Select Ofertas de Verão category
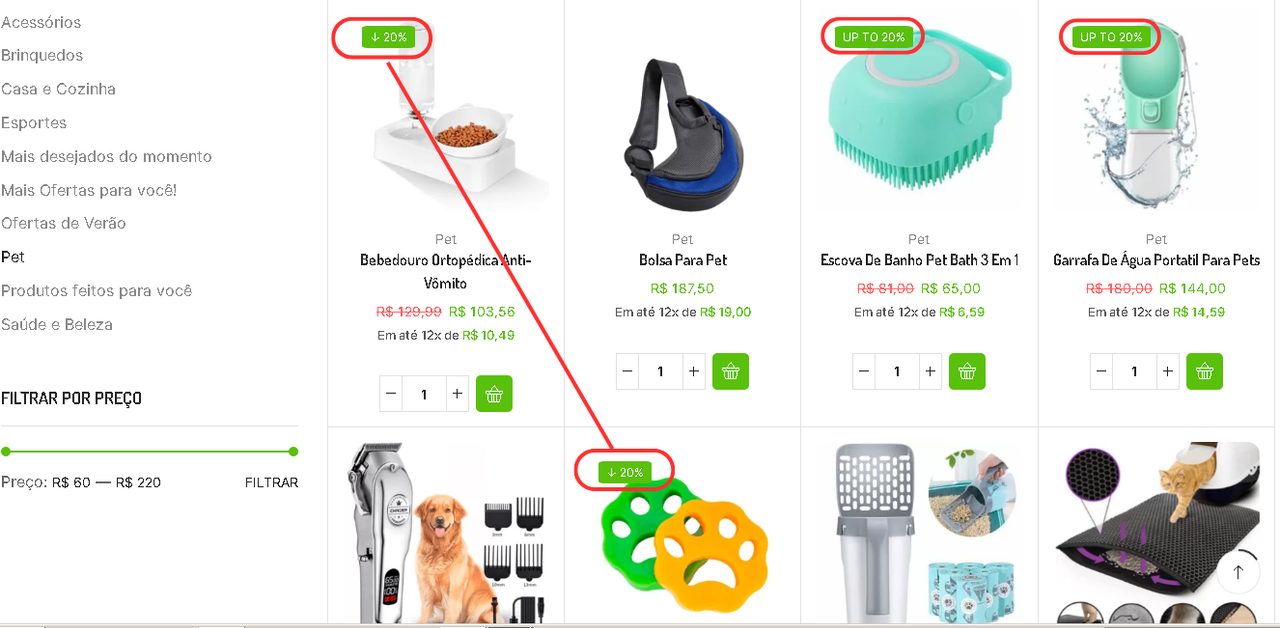 64,223
